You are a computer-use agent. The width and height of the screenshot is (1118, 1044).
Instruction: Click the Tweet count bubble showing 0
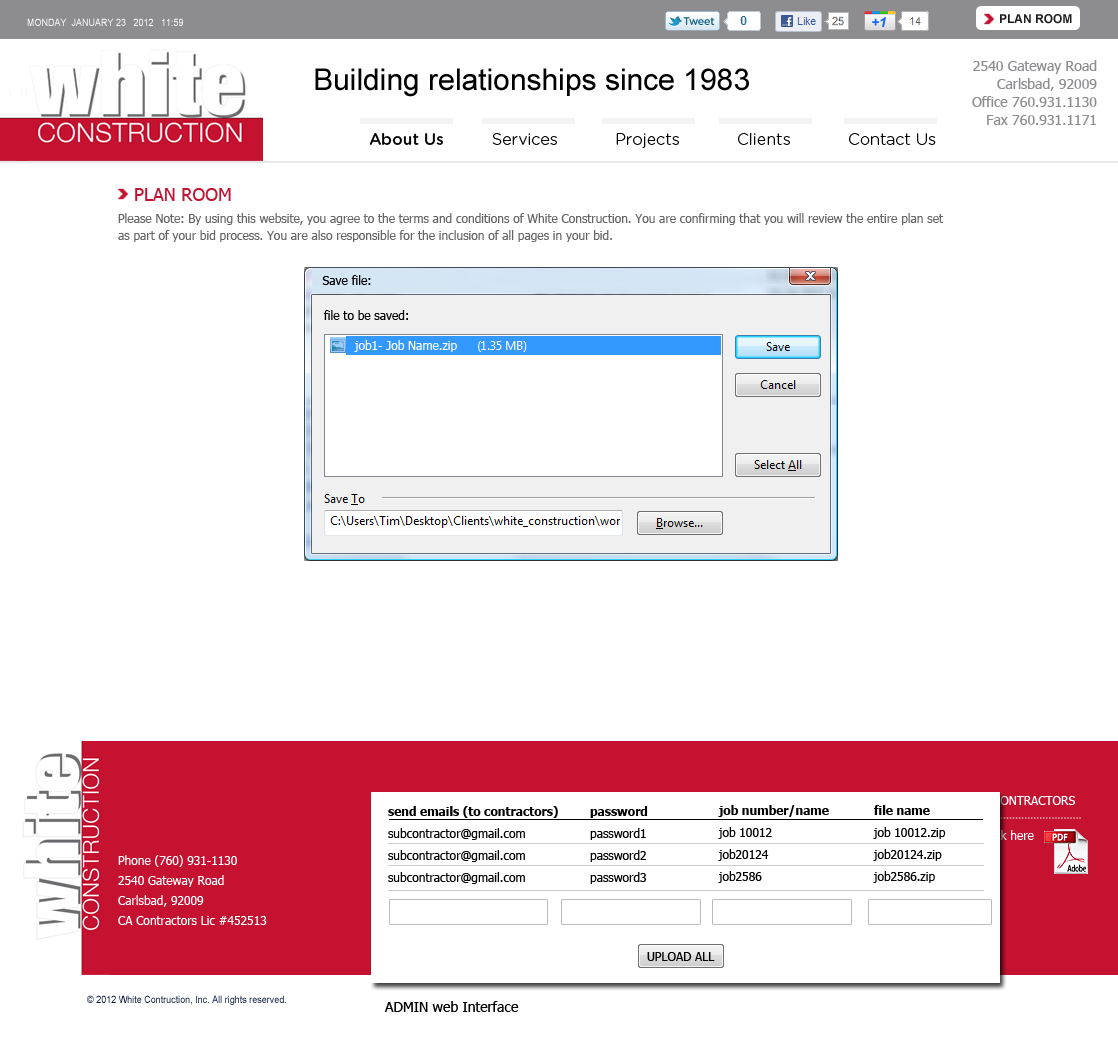coord(743,21)
